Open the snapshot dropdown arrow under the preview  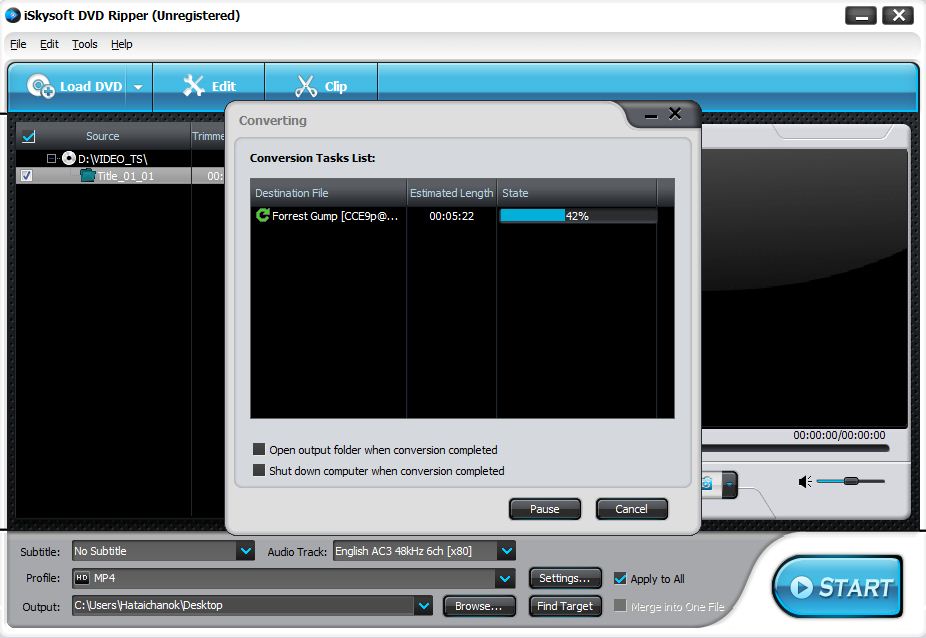tap(730, 484)
